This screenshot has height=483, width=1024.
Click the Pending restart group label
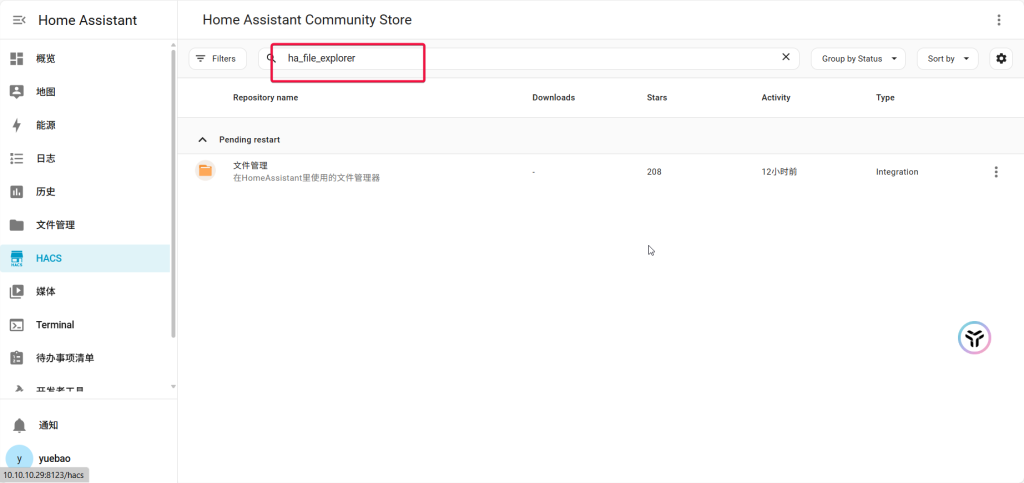click(249, 140)
